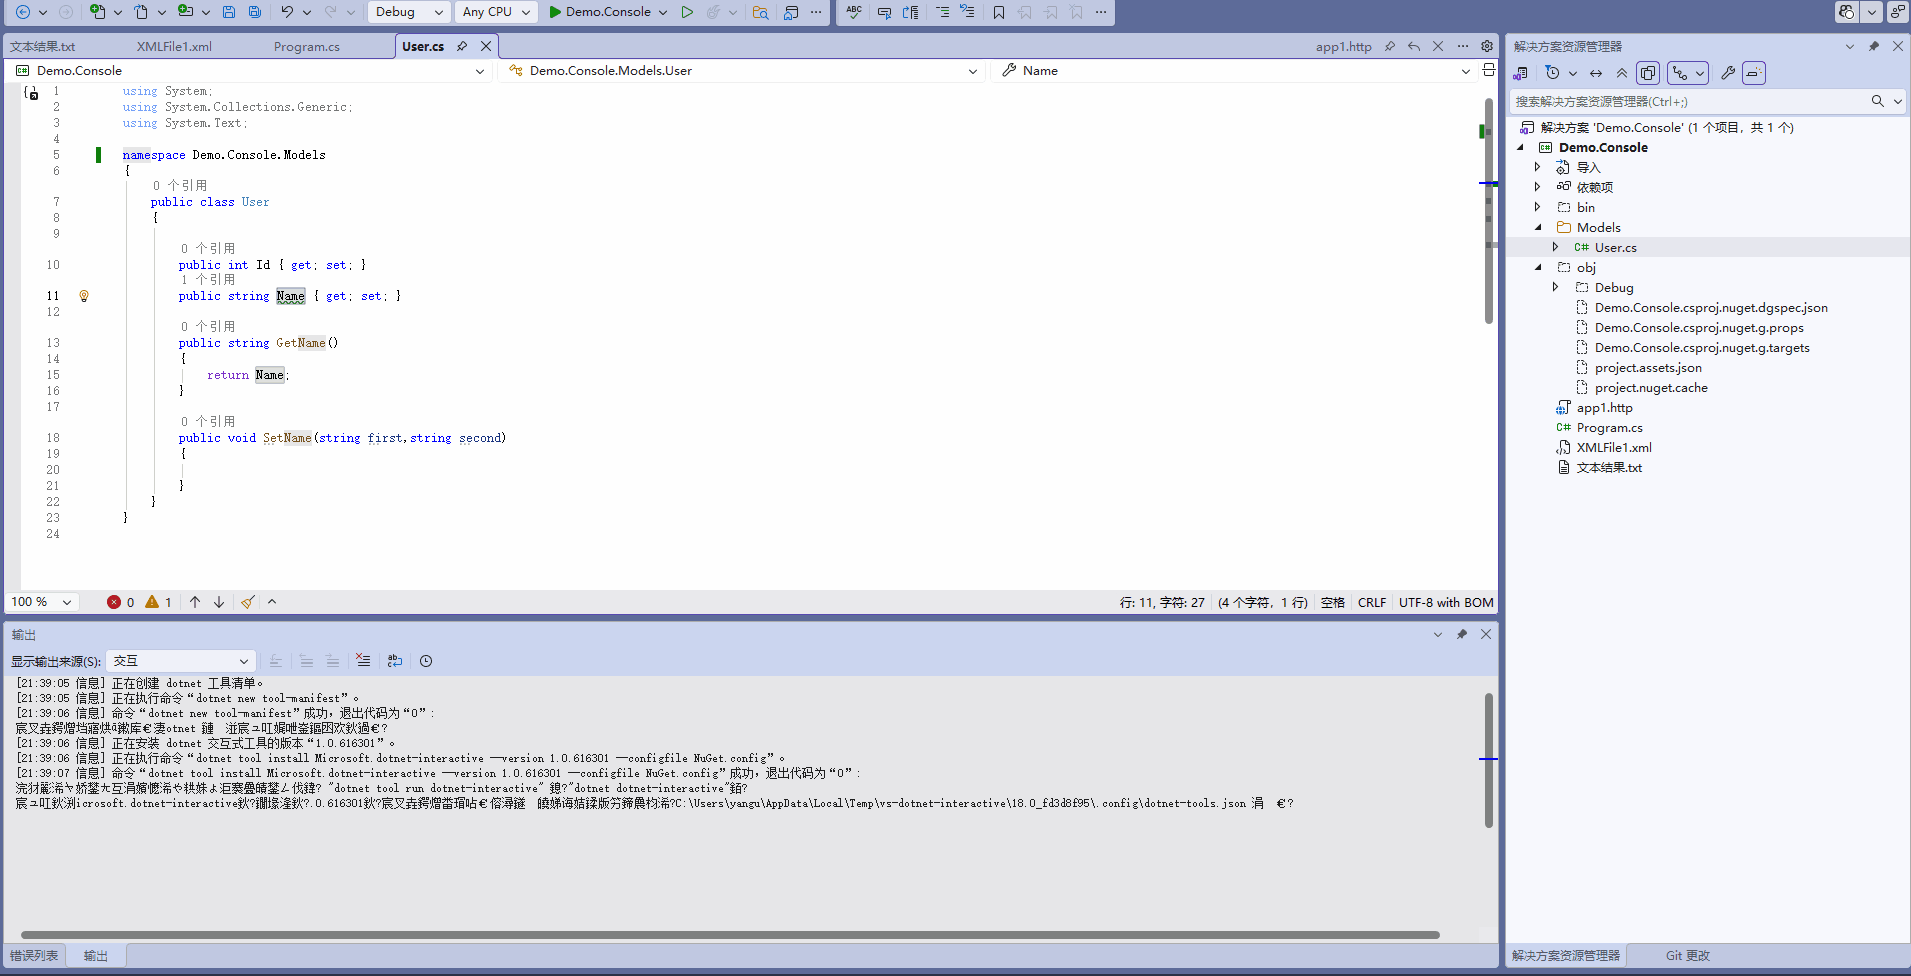
Task: Open Program.cs from the solution tree
Action: pos(1609,428)
